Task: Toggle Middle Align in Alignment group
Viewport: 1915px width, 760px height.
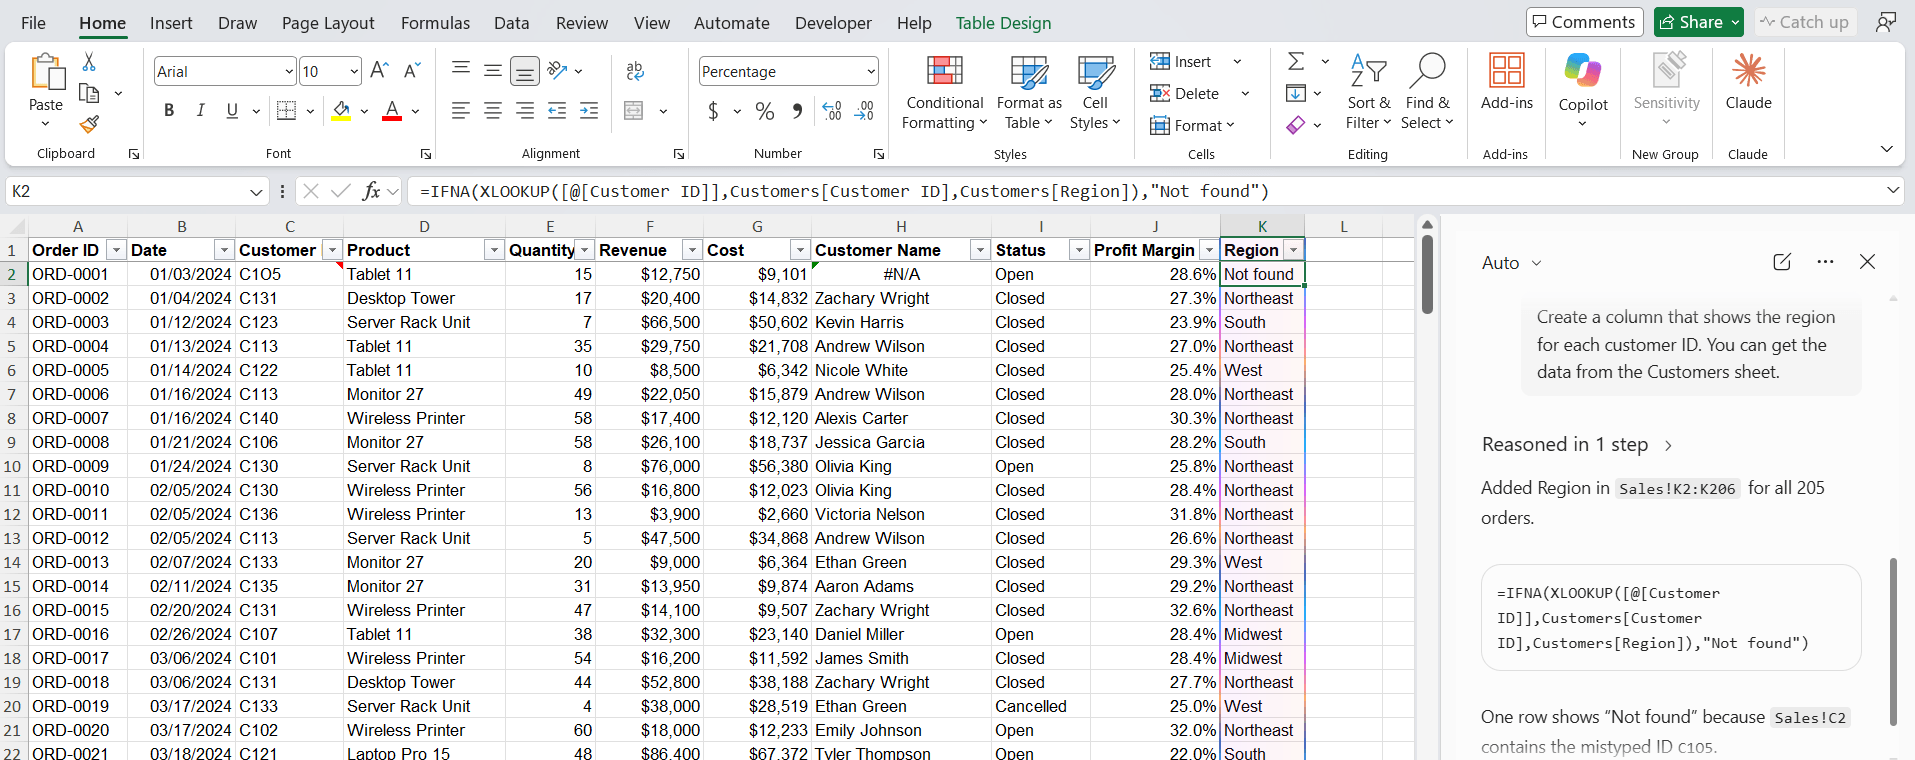Action: tap(493, 70)
